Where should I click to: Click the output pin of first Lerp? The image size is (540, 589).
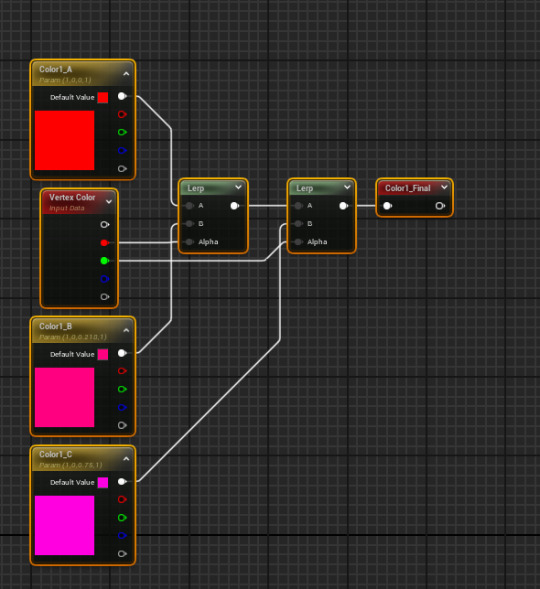pos(235,205)
